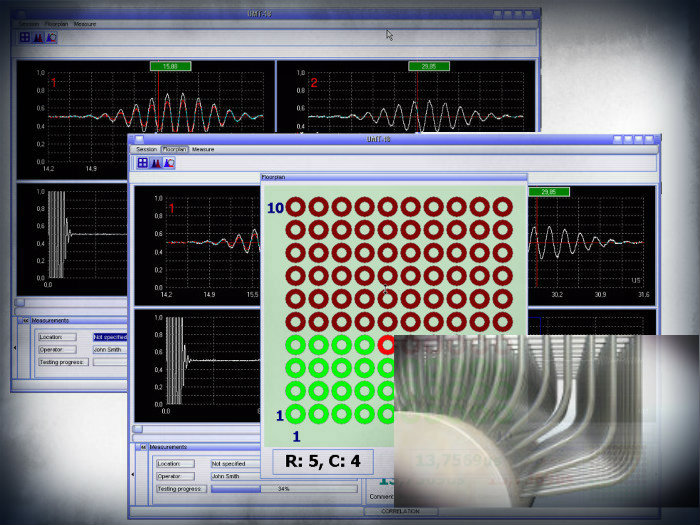
Task: Click the histogram icon in the front window toolbar
Action: (x=156, y=162)
